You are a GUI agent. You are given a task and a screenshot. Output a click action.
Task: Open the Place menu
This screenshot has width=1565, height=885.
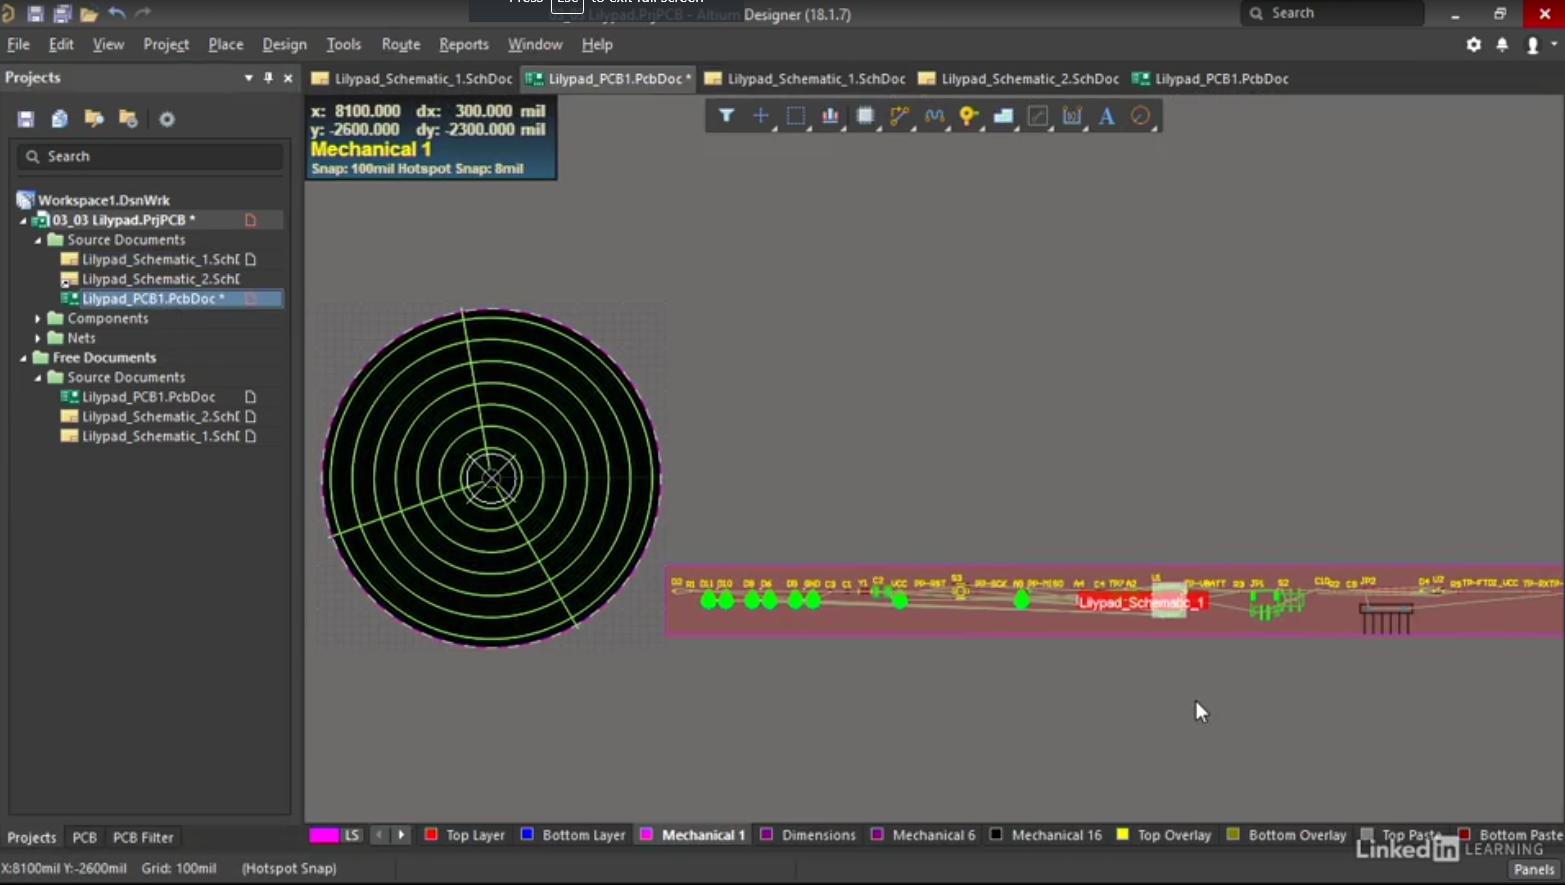tap(226, 45)
